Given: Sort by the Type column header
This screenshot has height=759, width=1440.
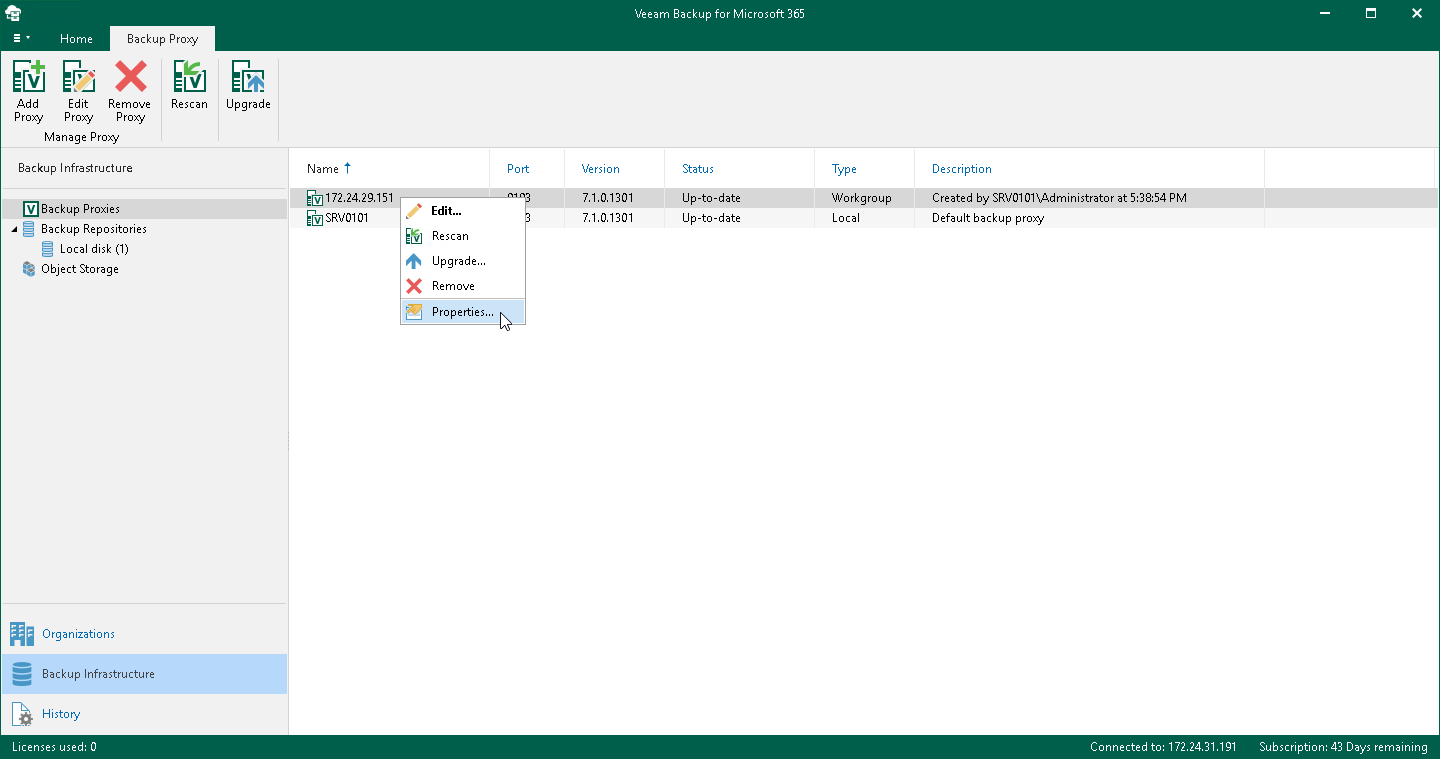Looking at the screenshot, I should 844,169.
